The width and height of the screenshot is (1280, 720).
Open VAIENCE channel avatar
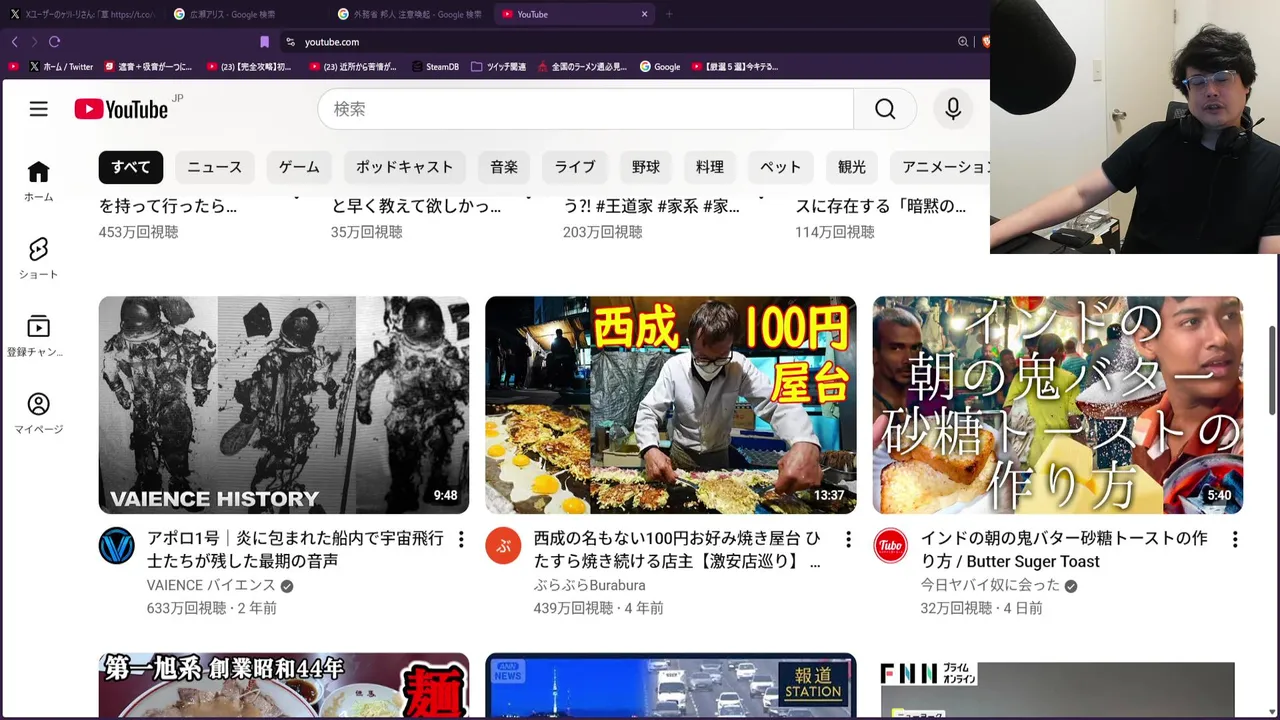116,546
